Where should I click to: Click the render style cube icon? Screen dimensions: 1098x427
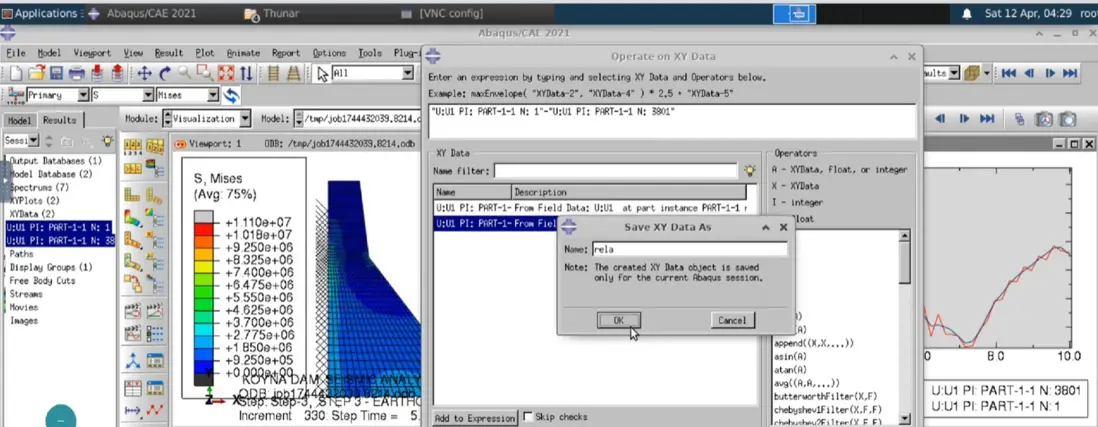971,74
